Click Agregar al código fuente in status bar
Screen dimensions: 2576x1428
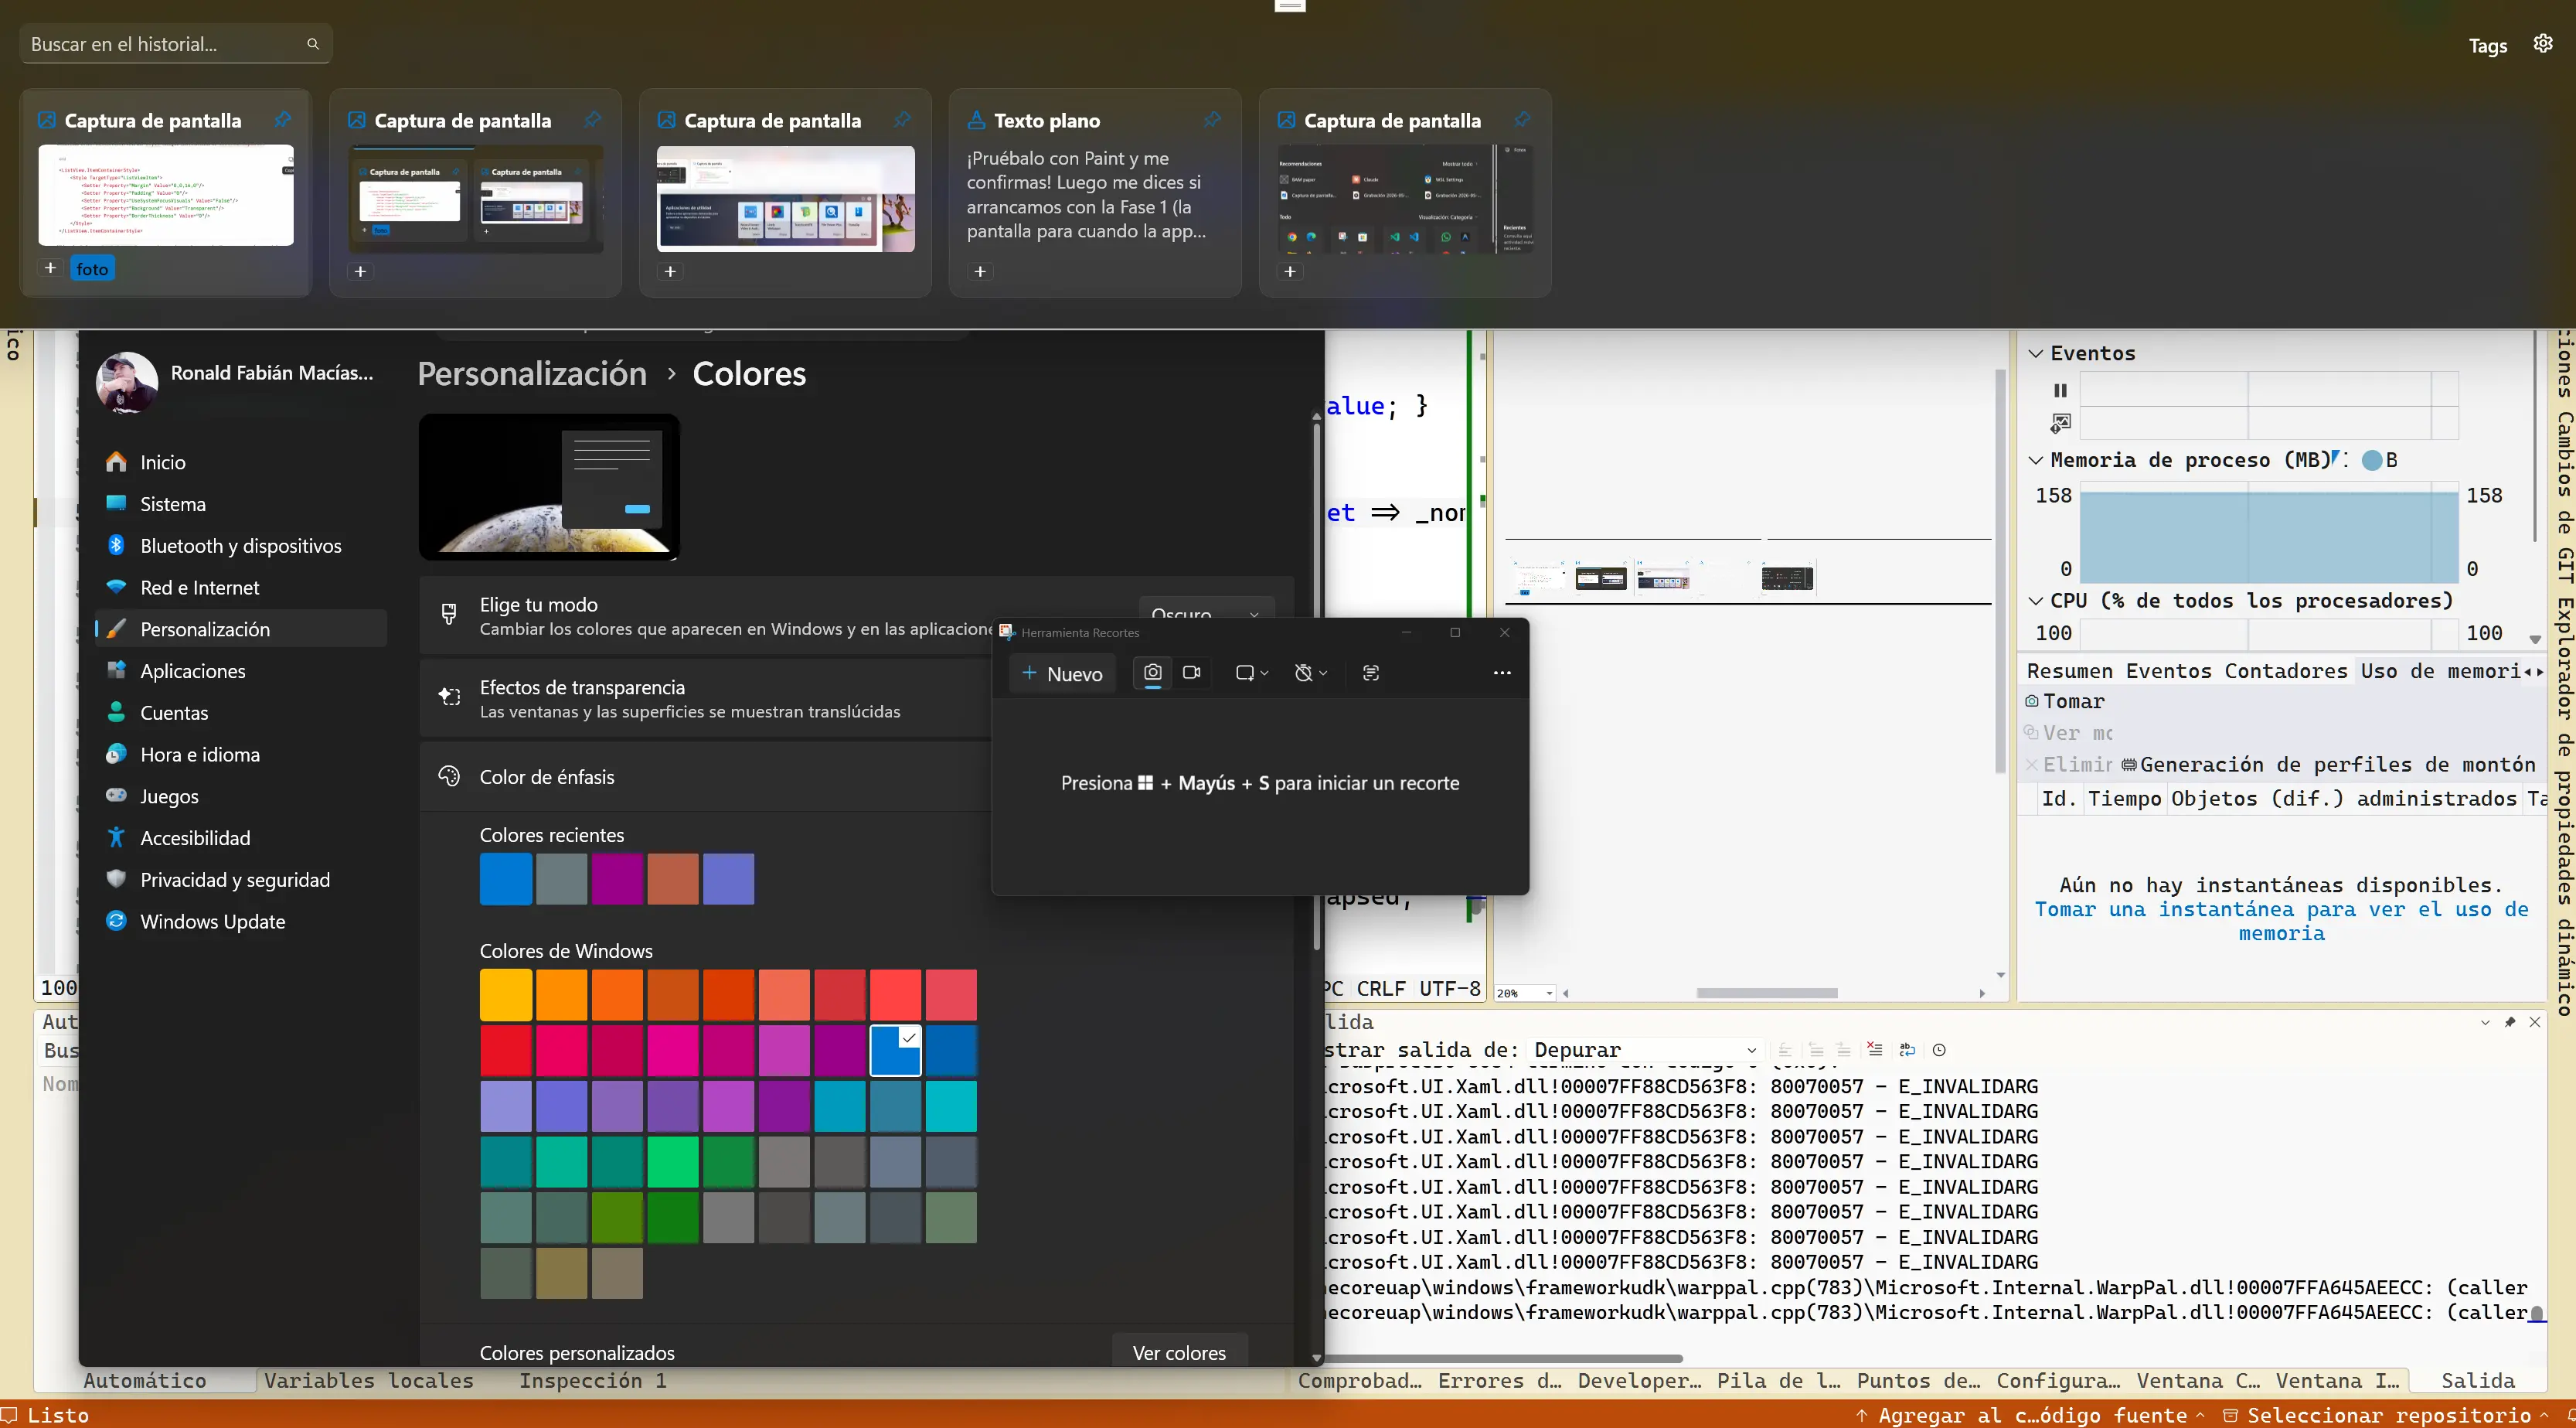2031,1415
